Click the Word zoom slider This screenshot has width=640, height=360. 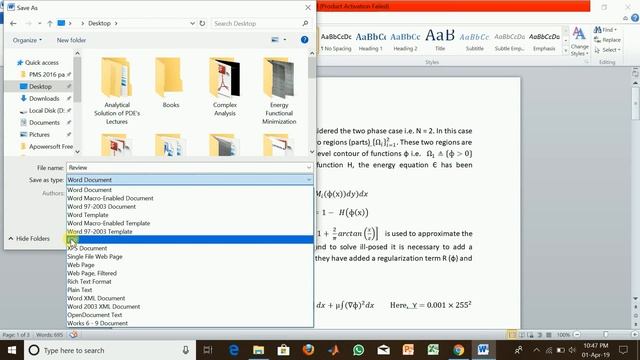(606, 335)
